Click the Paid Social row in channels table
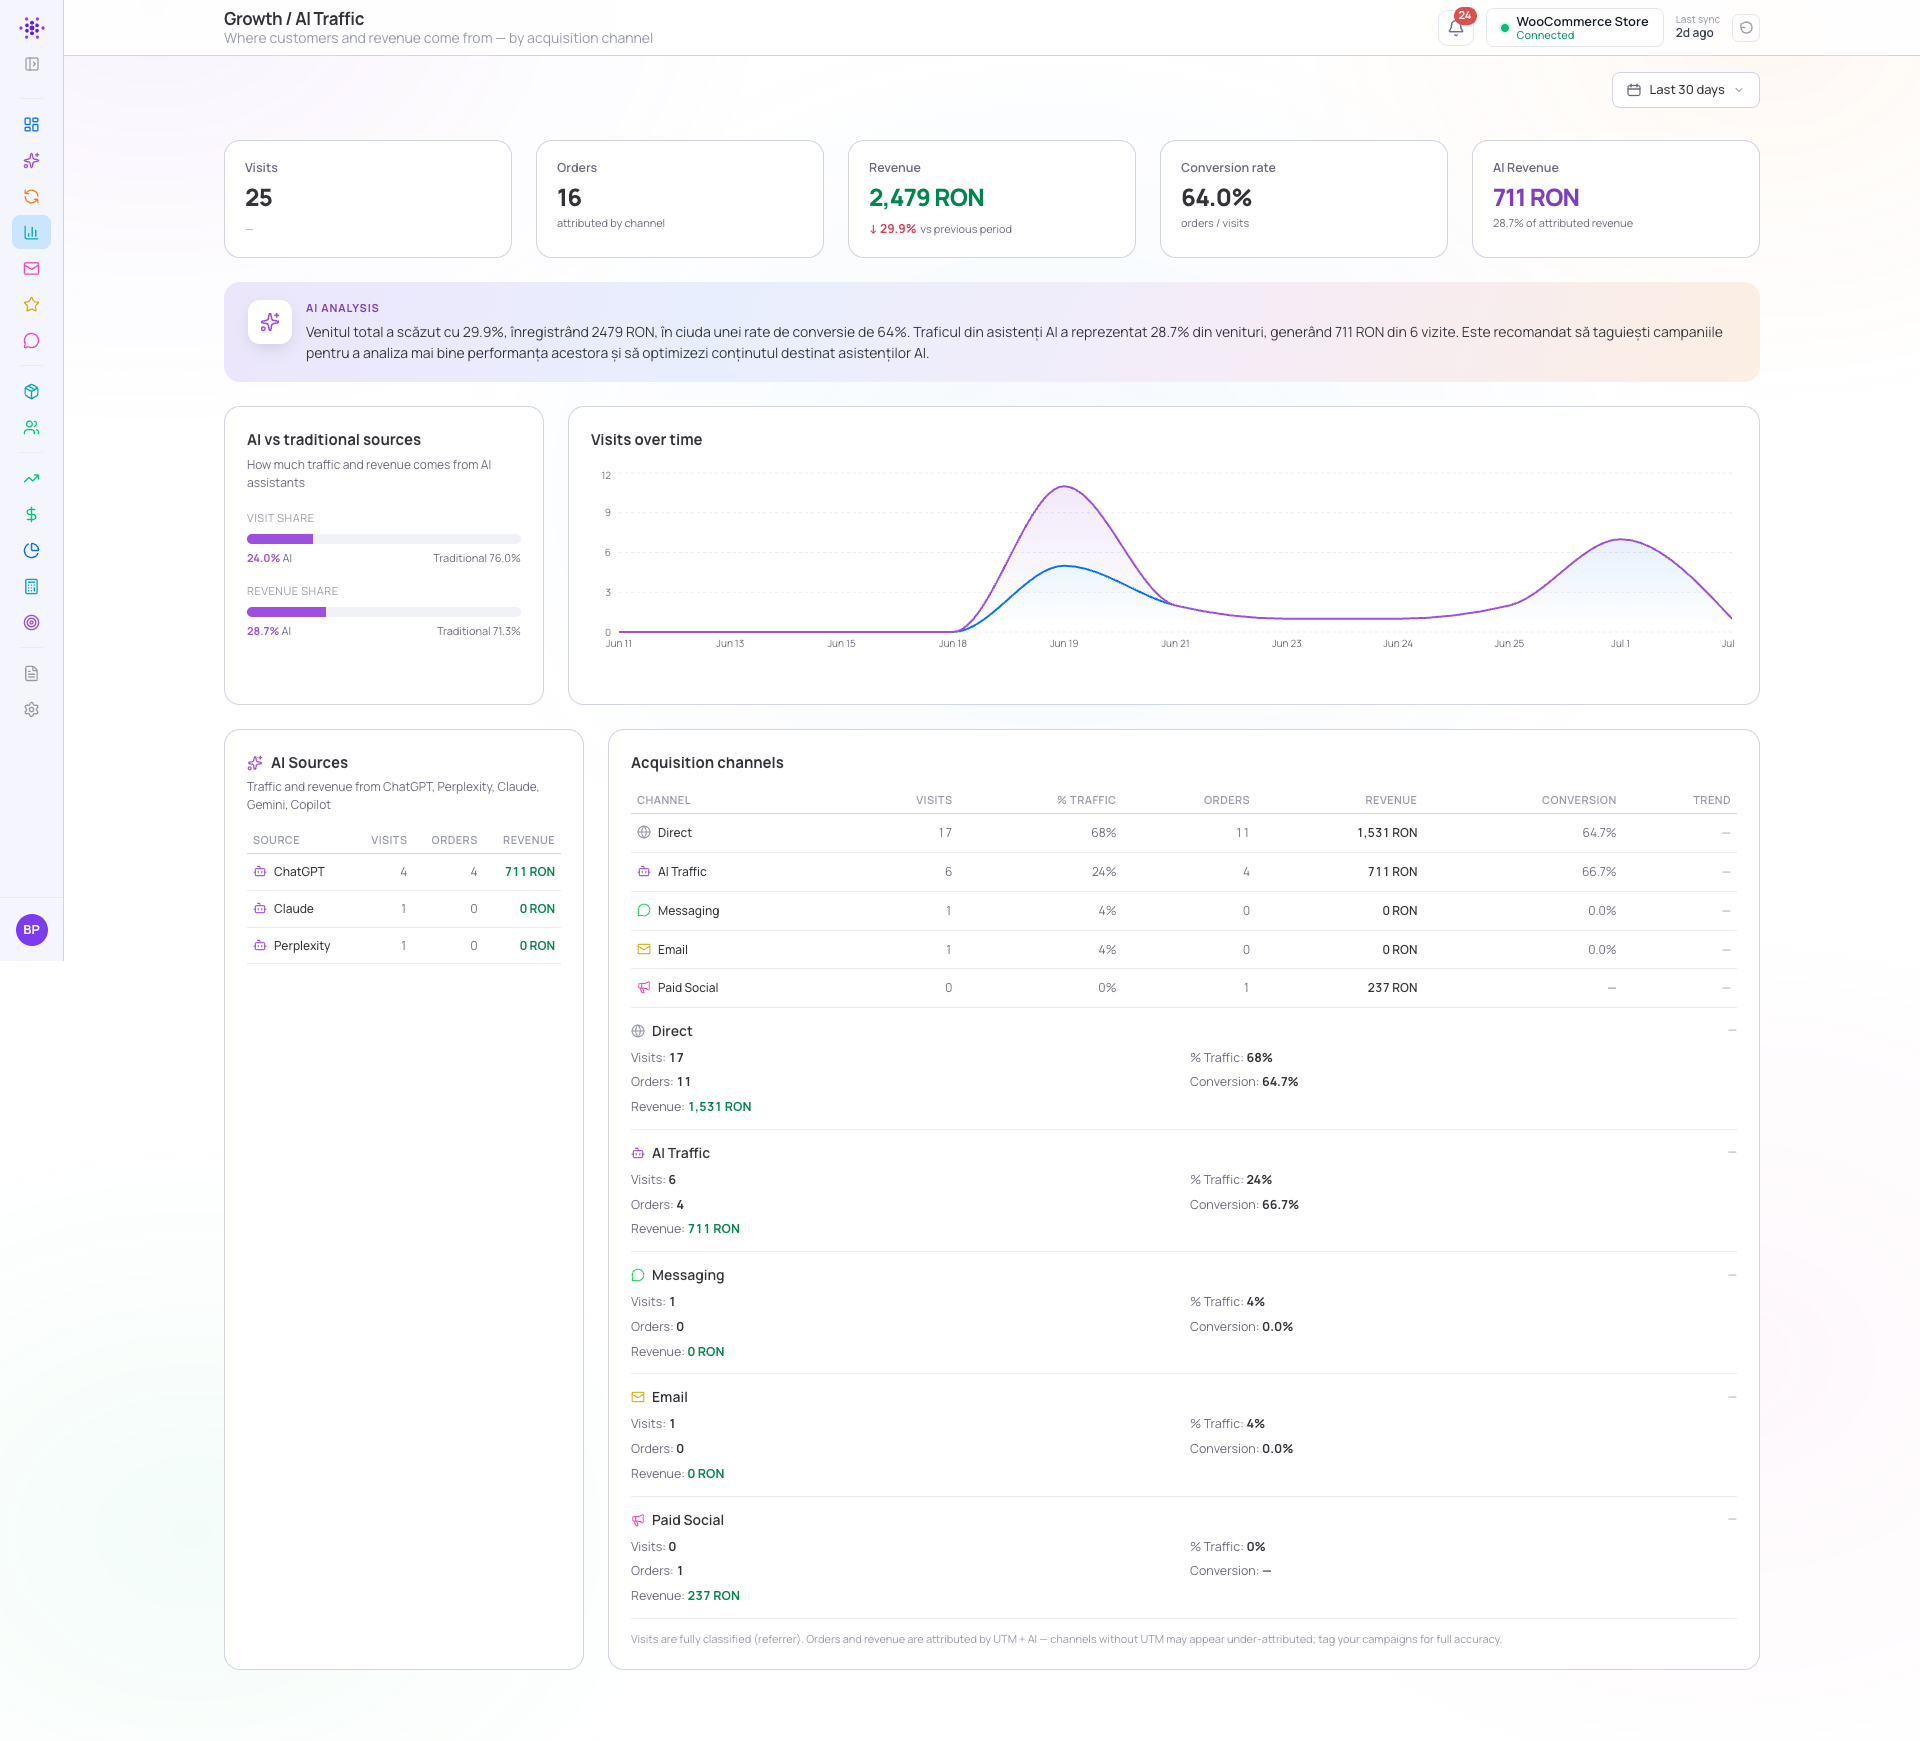This screenshot has width=1920, height=1741. click(x=1184, y=988)
